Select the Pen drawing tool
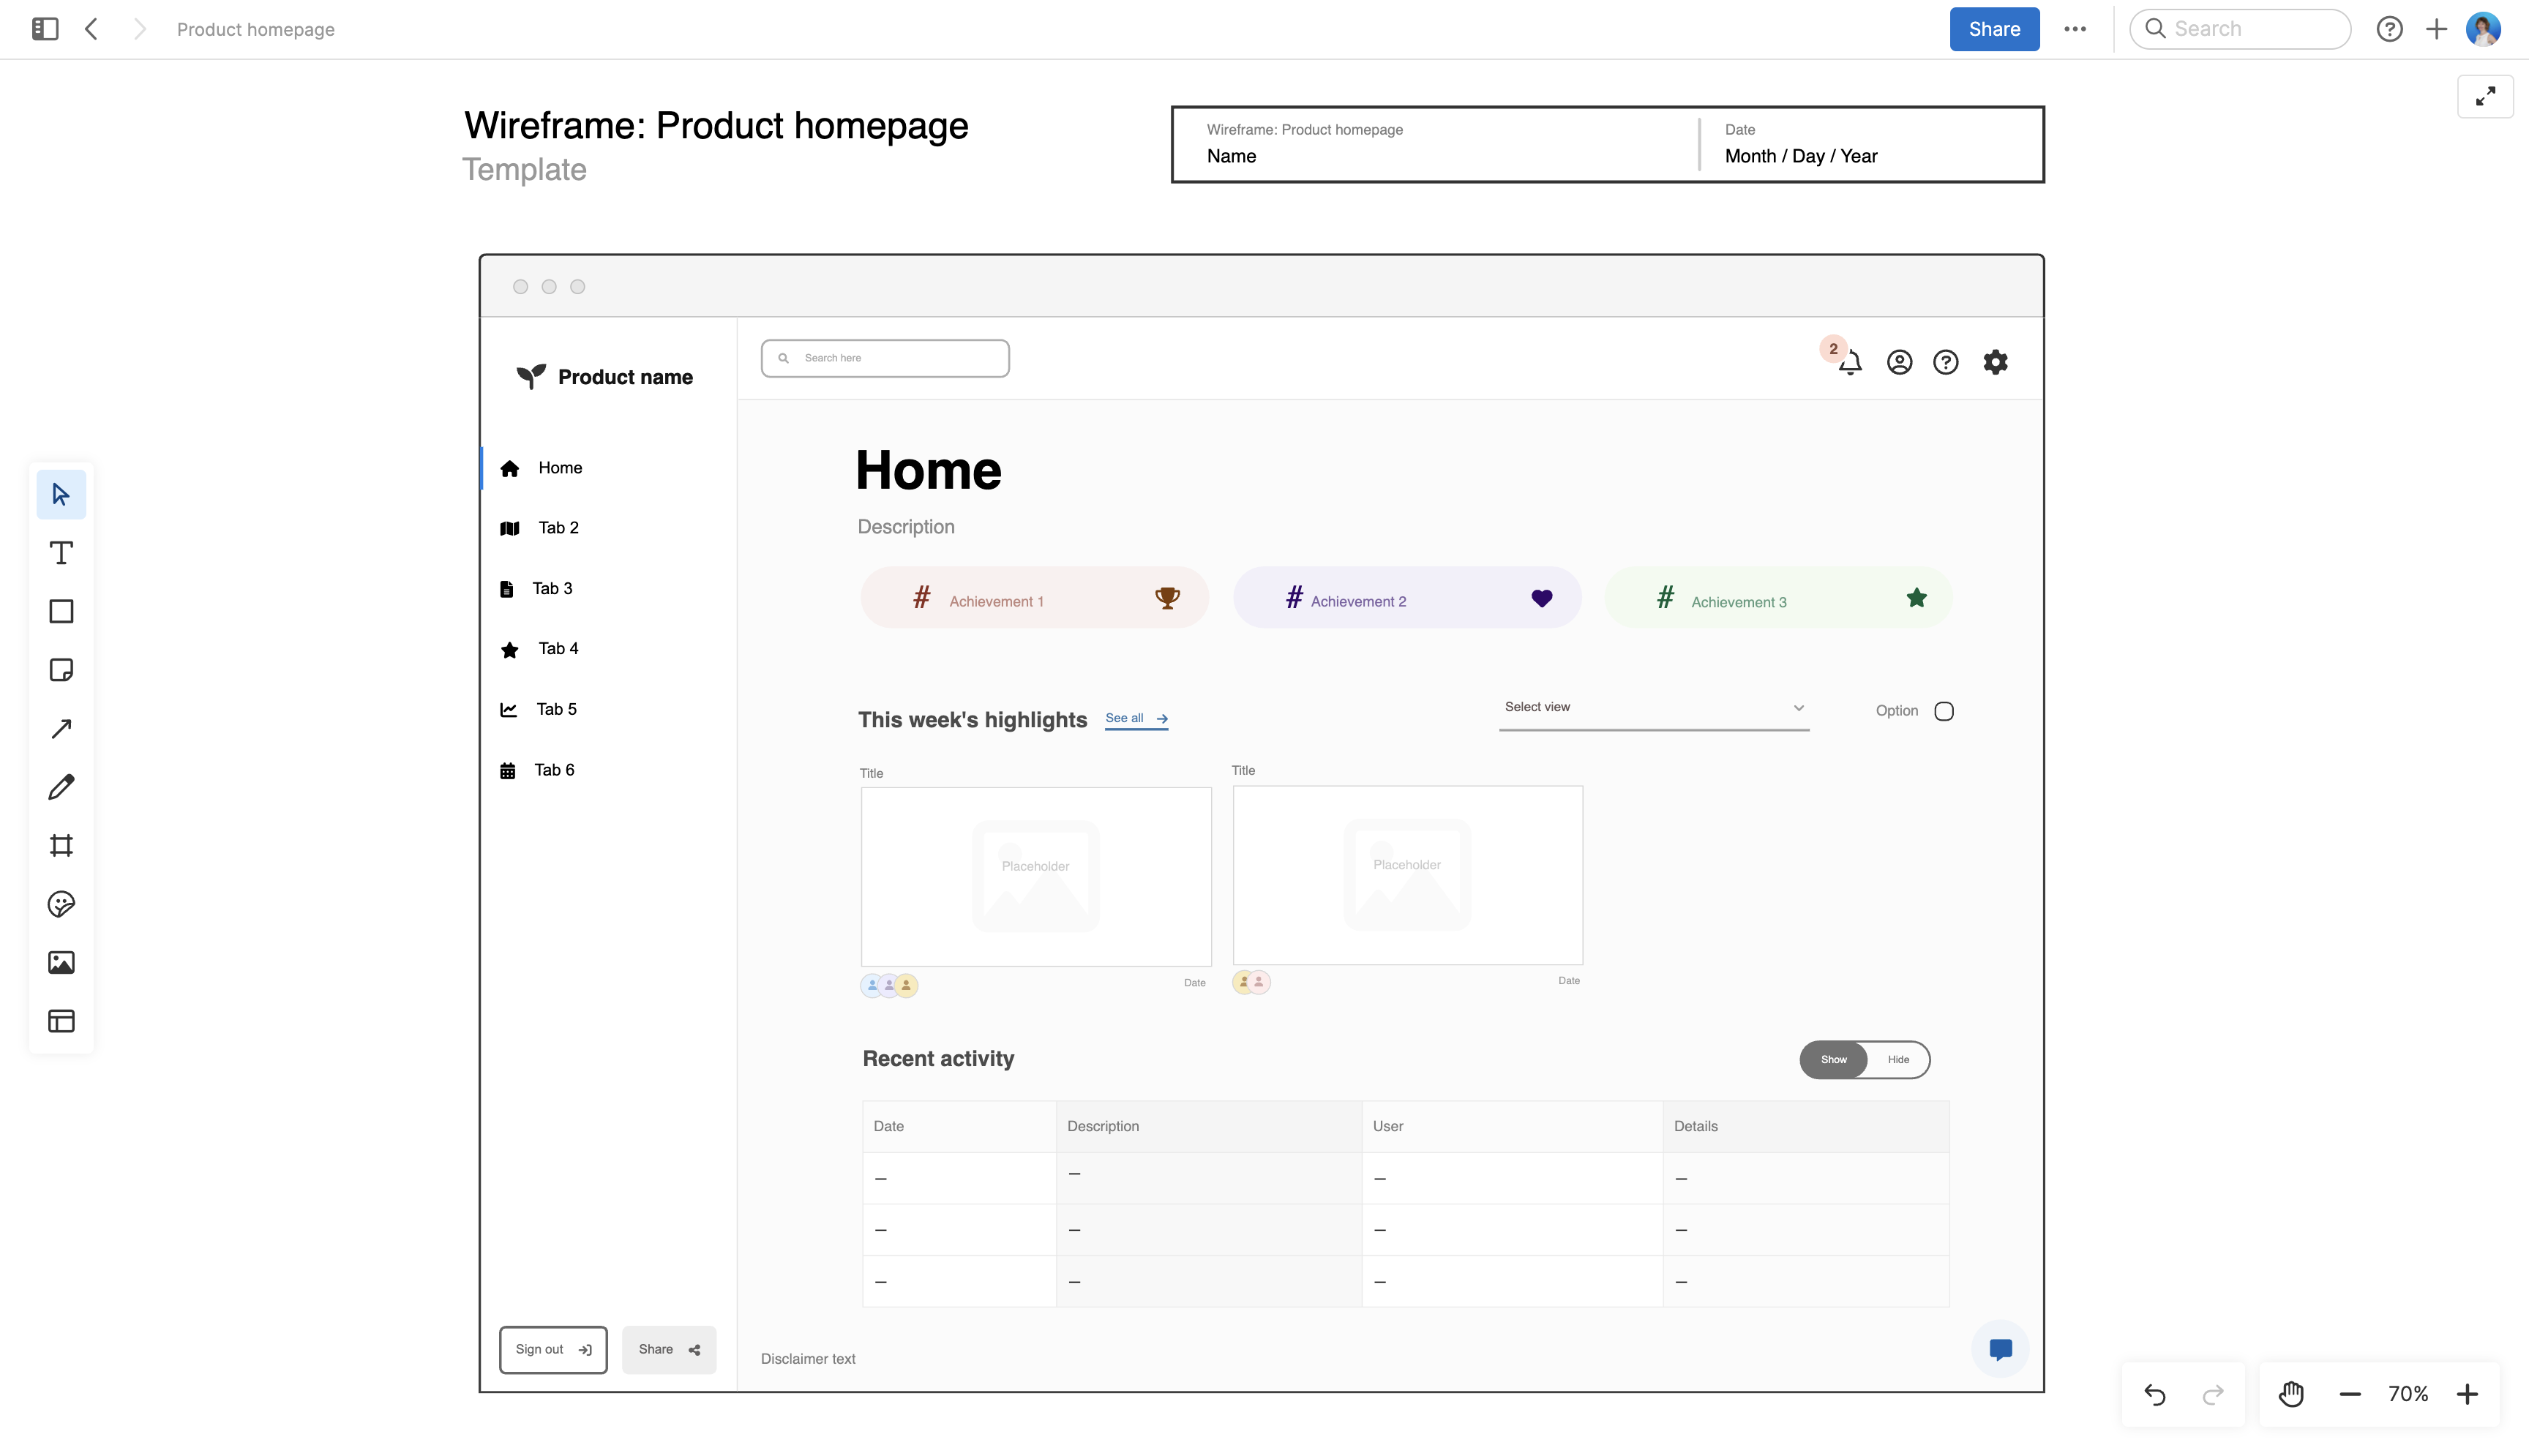This screenshot has width=2529, height=1456. click(x=61, y=787)
